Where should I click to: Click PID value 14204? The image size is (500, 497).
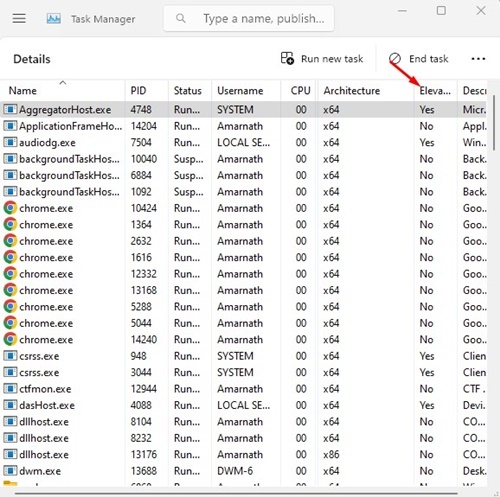pyautogui.click(x=144, y=126)
